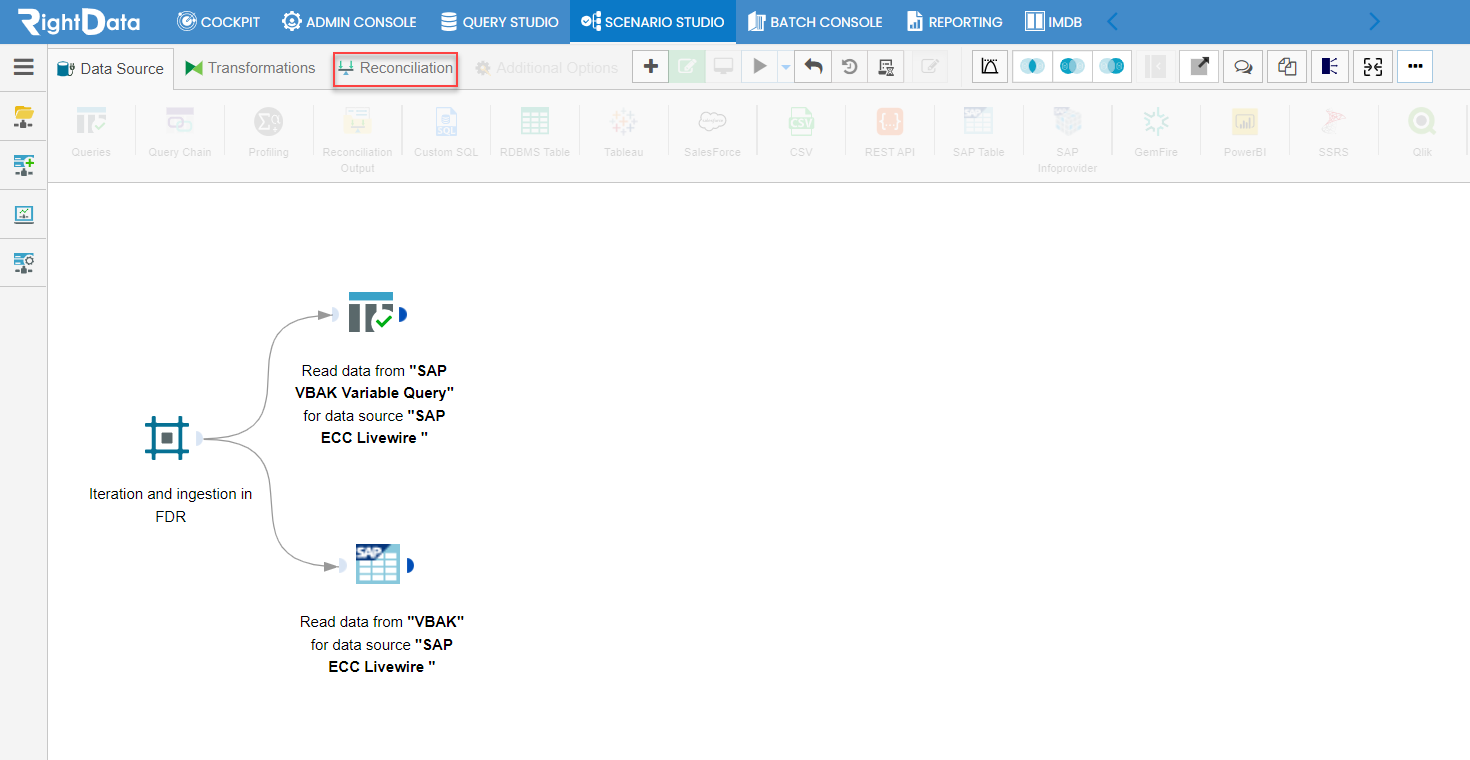Image resolution: width=1470 pixels, height=760 pixels.
Task: Select the Tableau data source tool
Action: 623,132
